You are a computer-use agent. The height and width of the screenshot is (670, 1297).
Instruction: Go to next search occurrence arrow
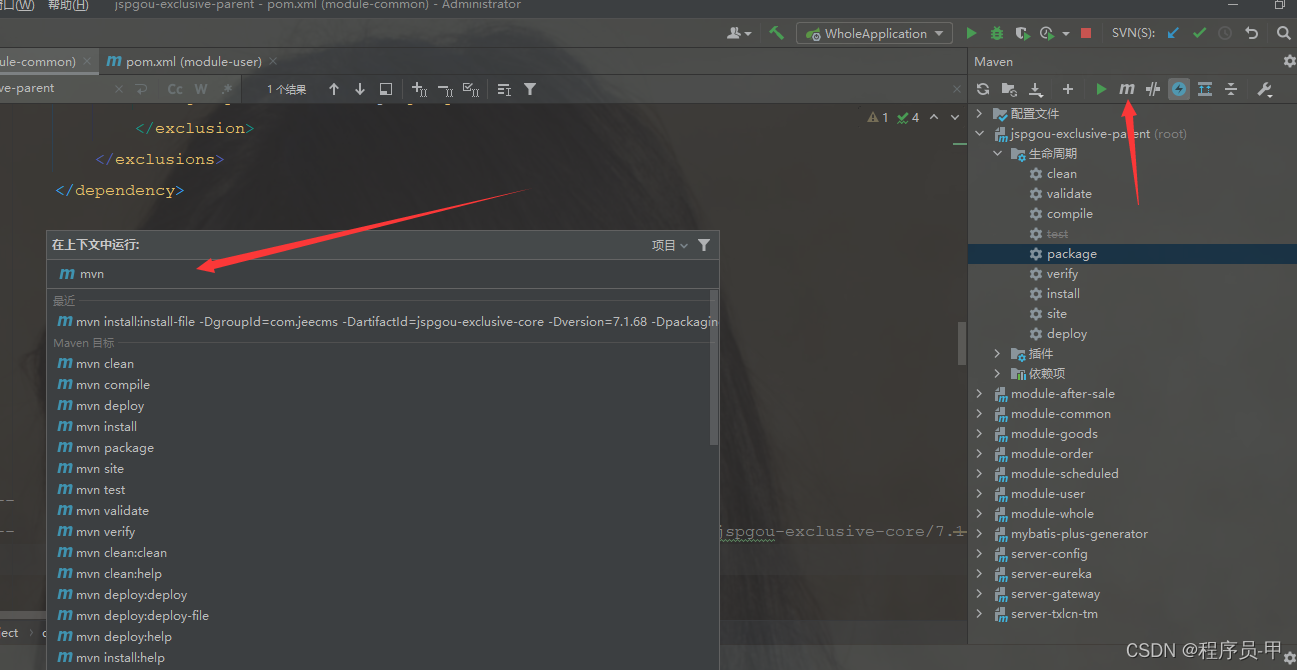360,89
